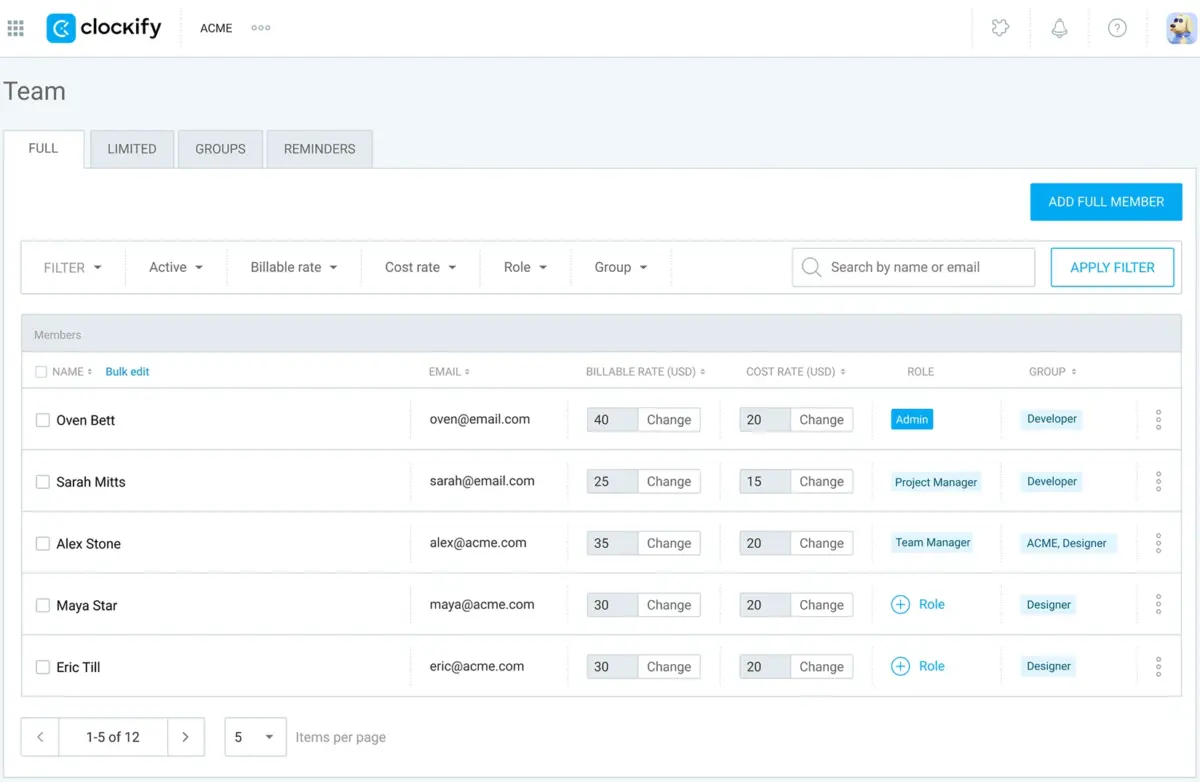Open Oven Bett's row options menu
Image resolution: width=1200 pixels, height=782 pixels.
pyautogui.click(x=1158, y=420)
